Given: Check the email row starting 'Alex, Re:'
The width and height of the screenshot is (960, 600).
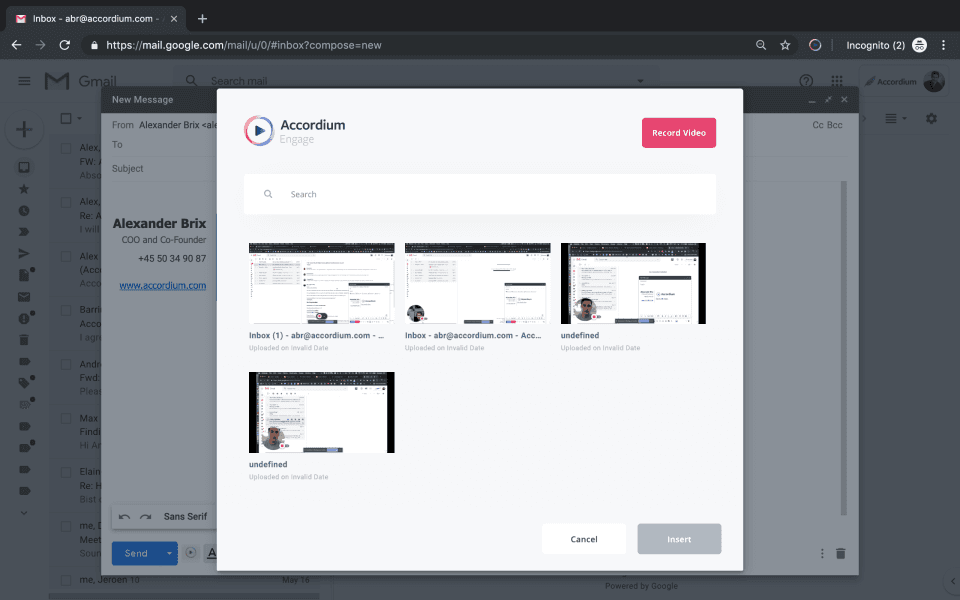Looking at the screenshot, I should coord(66,202).
